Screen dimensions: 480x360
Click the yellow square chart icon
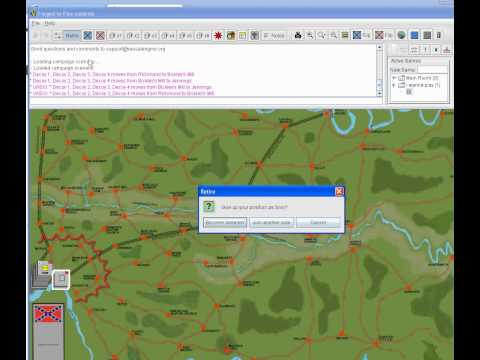243,35
